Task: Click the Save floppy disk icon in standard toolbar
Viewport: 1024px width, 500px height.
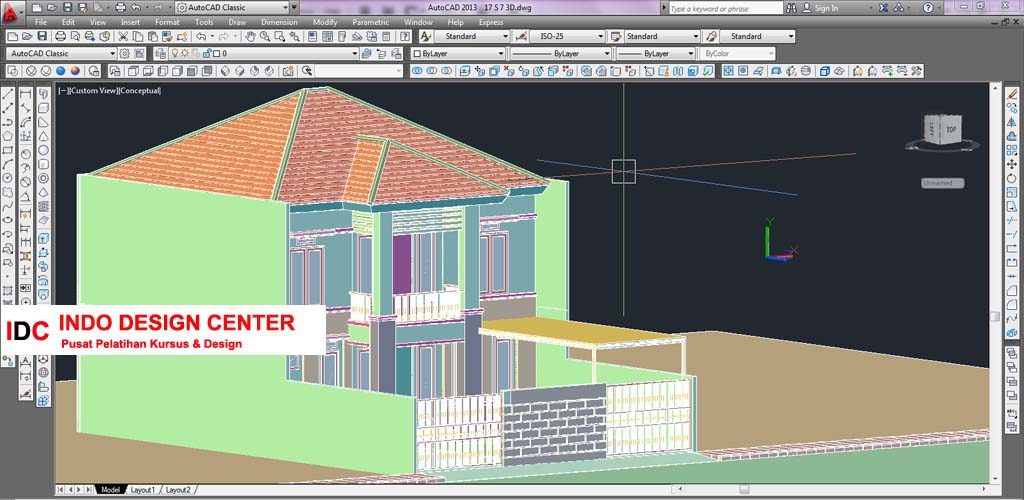Action: (41, 37)
